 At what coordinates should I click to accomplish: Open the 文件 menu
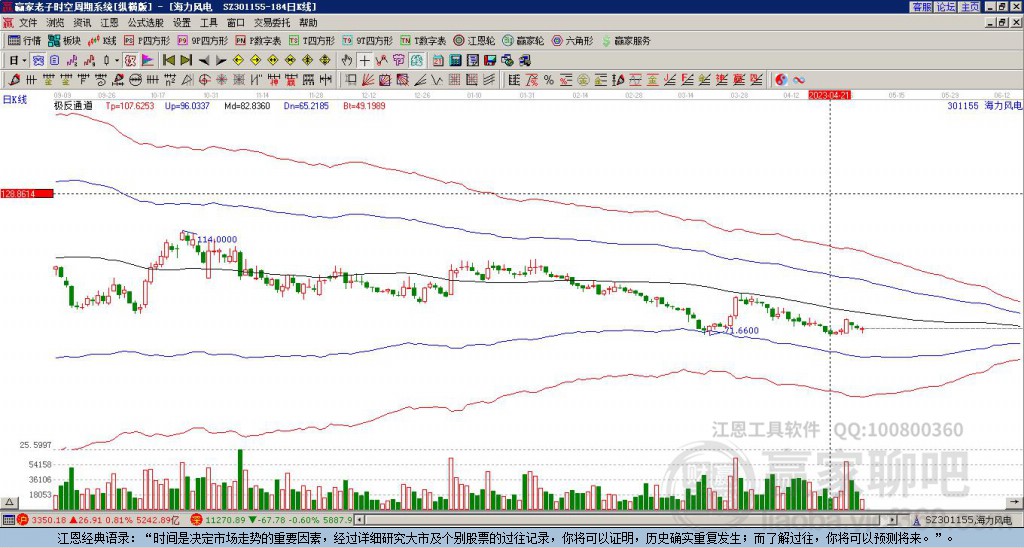[28, 23]
